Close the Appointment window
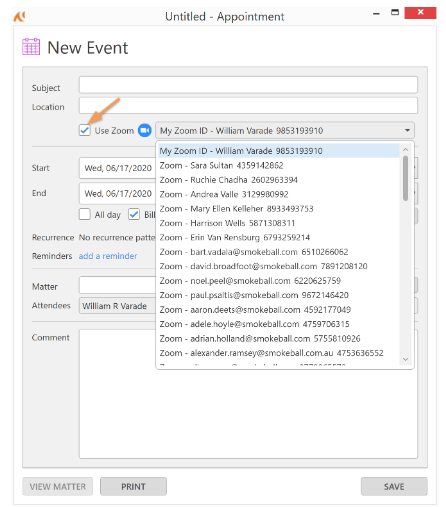The image size is (446, 507). 420,13
